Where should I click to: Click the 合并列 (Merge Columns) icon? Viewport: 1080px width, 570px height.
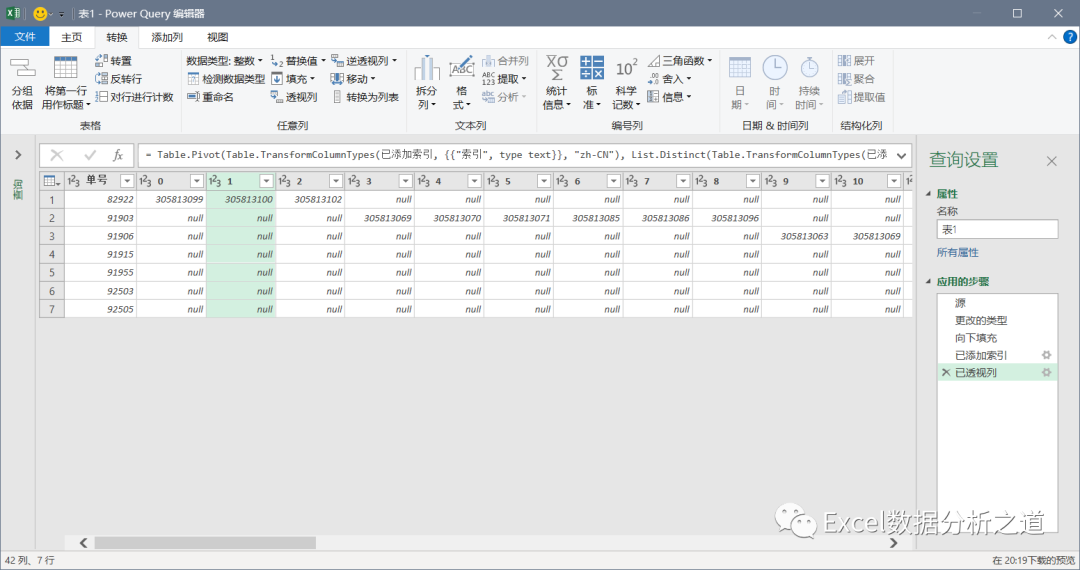[x=488, y=61]
